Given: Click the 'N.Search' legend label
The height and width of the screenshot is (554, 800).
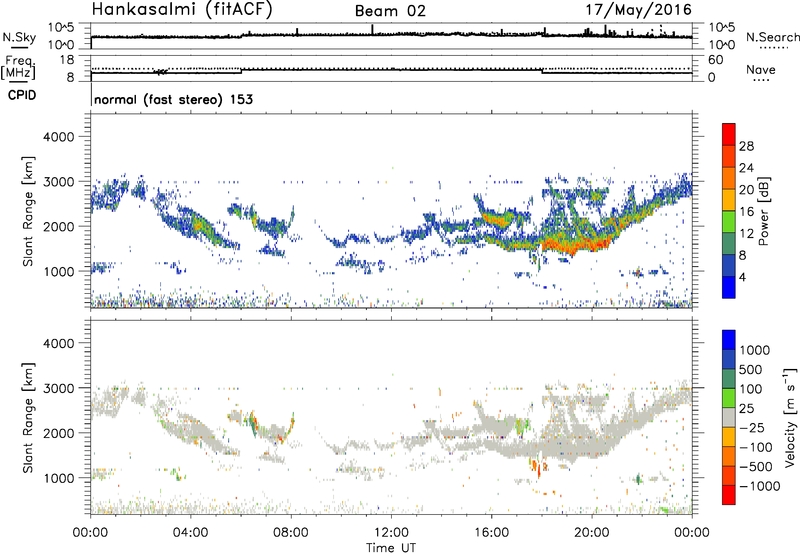Looking at the screenshot, I should (772, 37).
